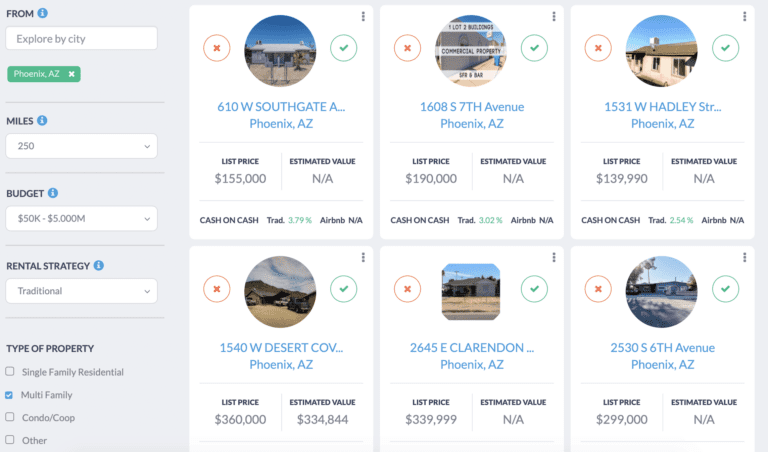Click the info icon beside BUDGET
Screen dimensions: 768x452
tap(52, 193)
